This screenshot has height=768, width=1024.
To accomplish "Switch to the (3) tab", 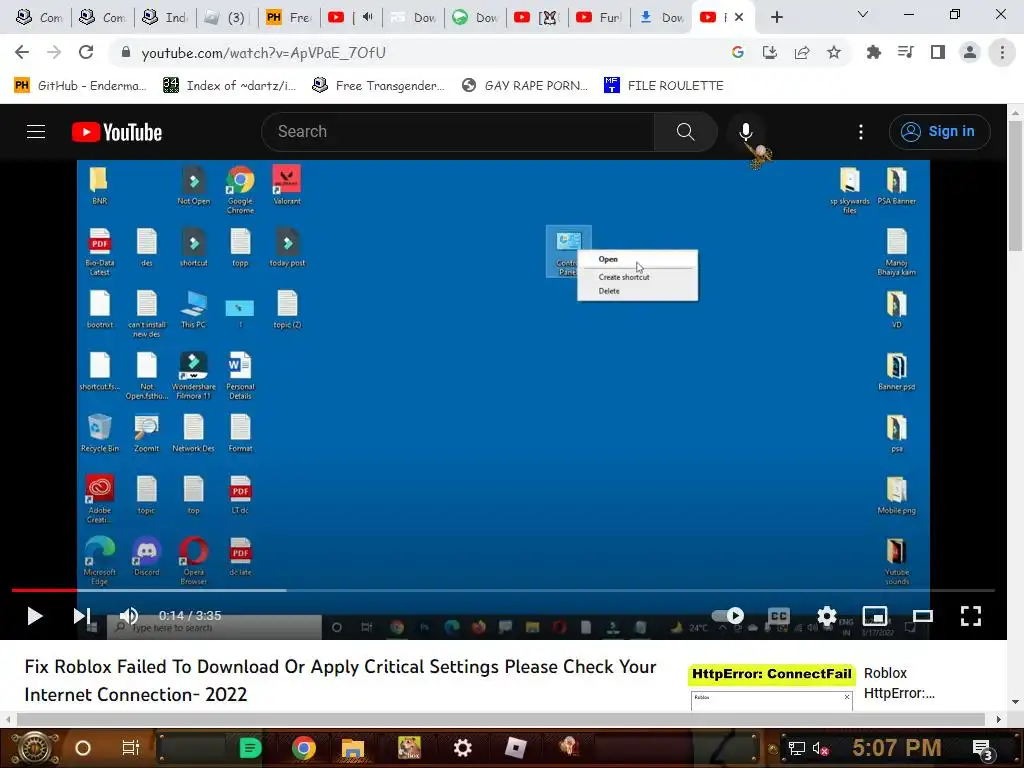I will tap(227, 18).
